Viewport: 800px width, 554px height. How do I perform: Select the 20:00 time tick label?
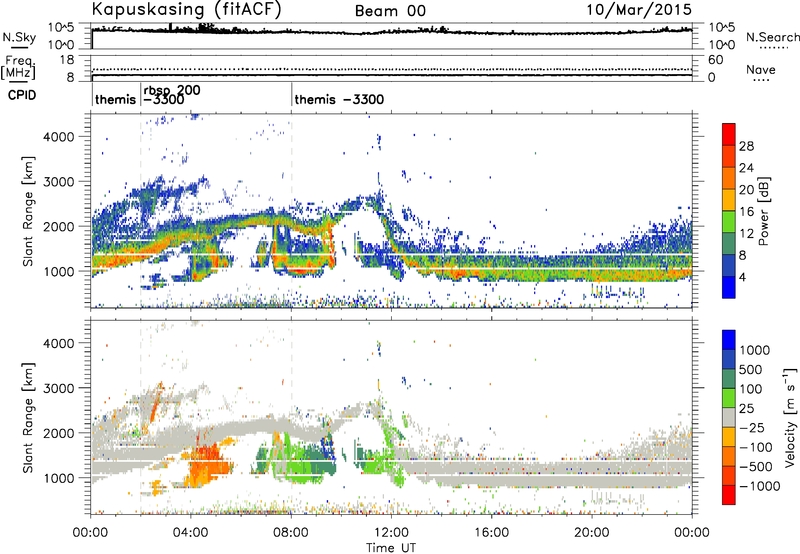pos(591,533)
